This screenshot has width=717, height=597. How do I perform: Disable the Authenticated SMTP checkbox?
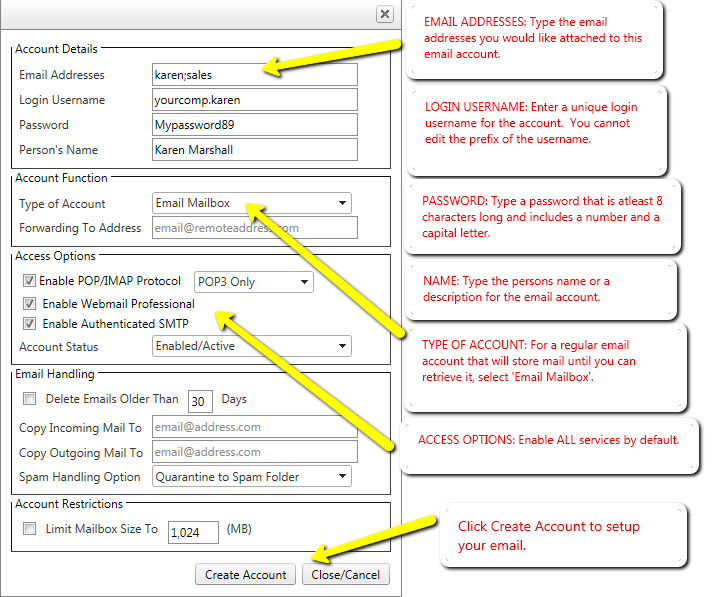(x=30, y=323)
